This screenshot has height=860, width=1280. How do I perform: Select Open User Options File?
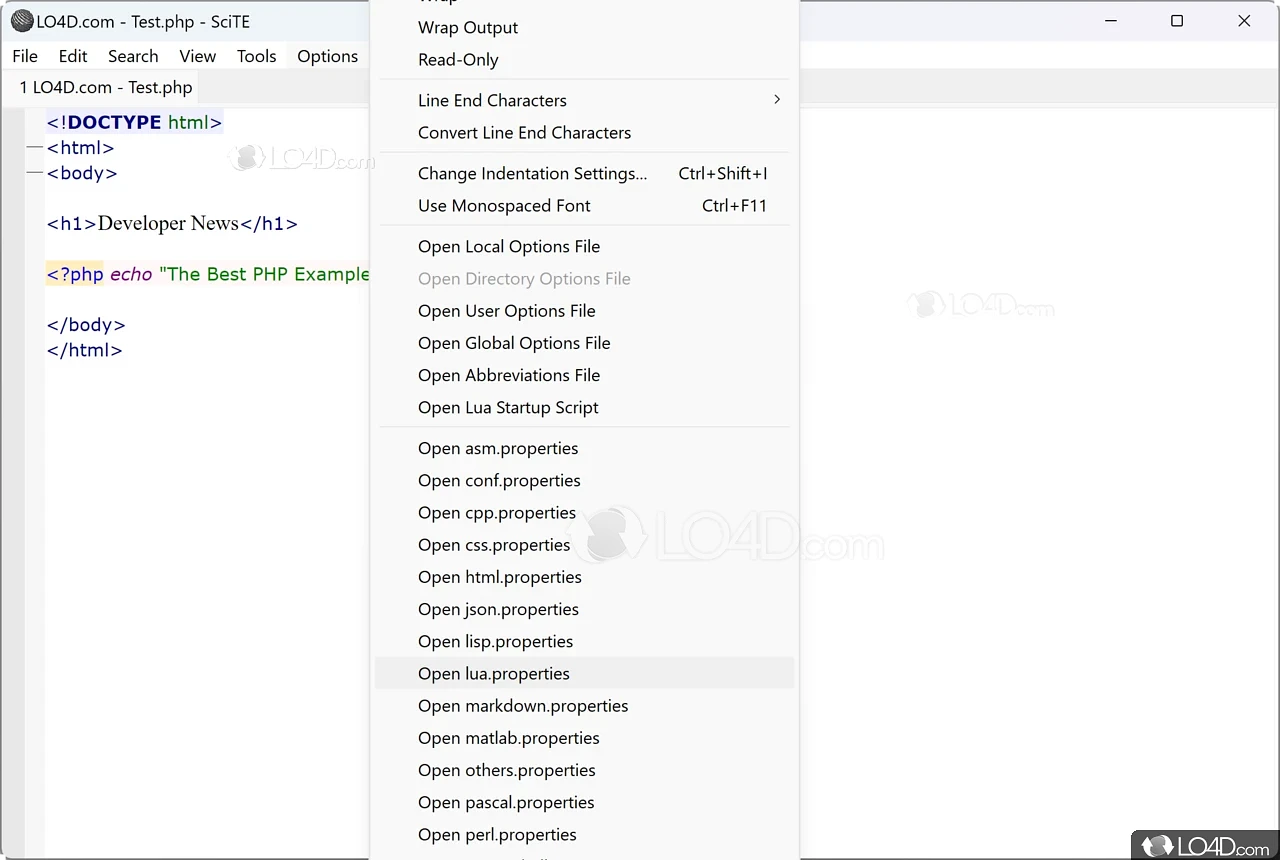(x=506, y=311)
